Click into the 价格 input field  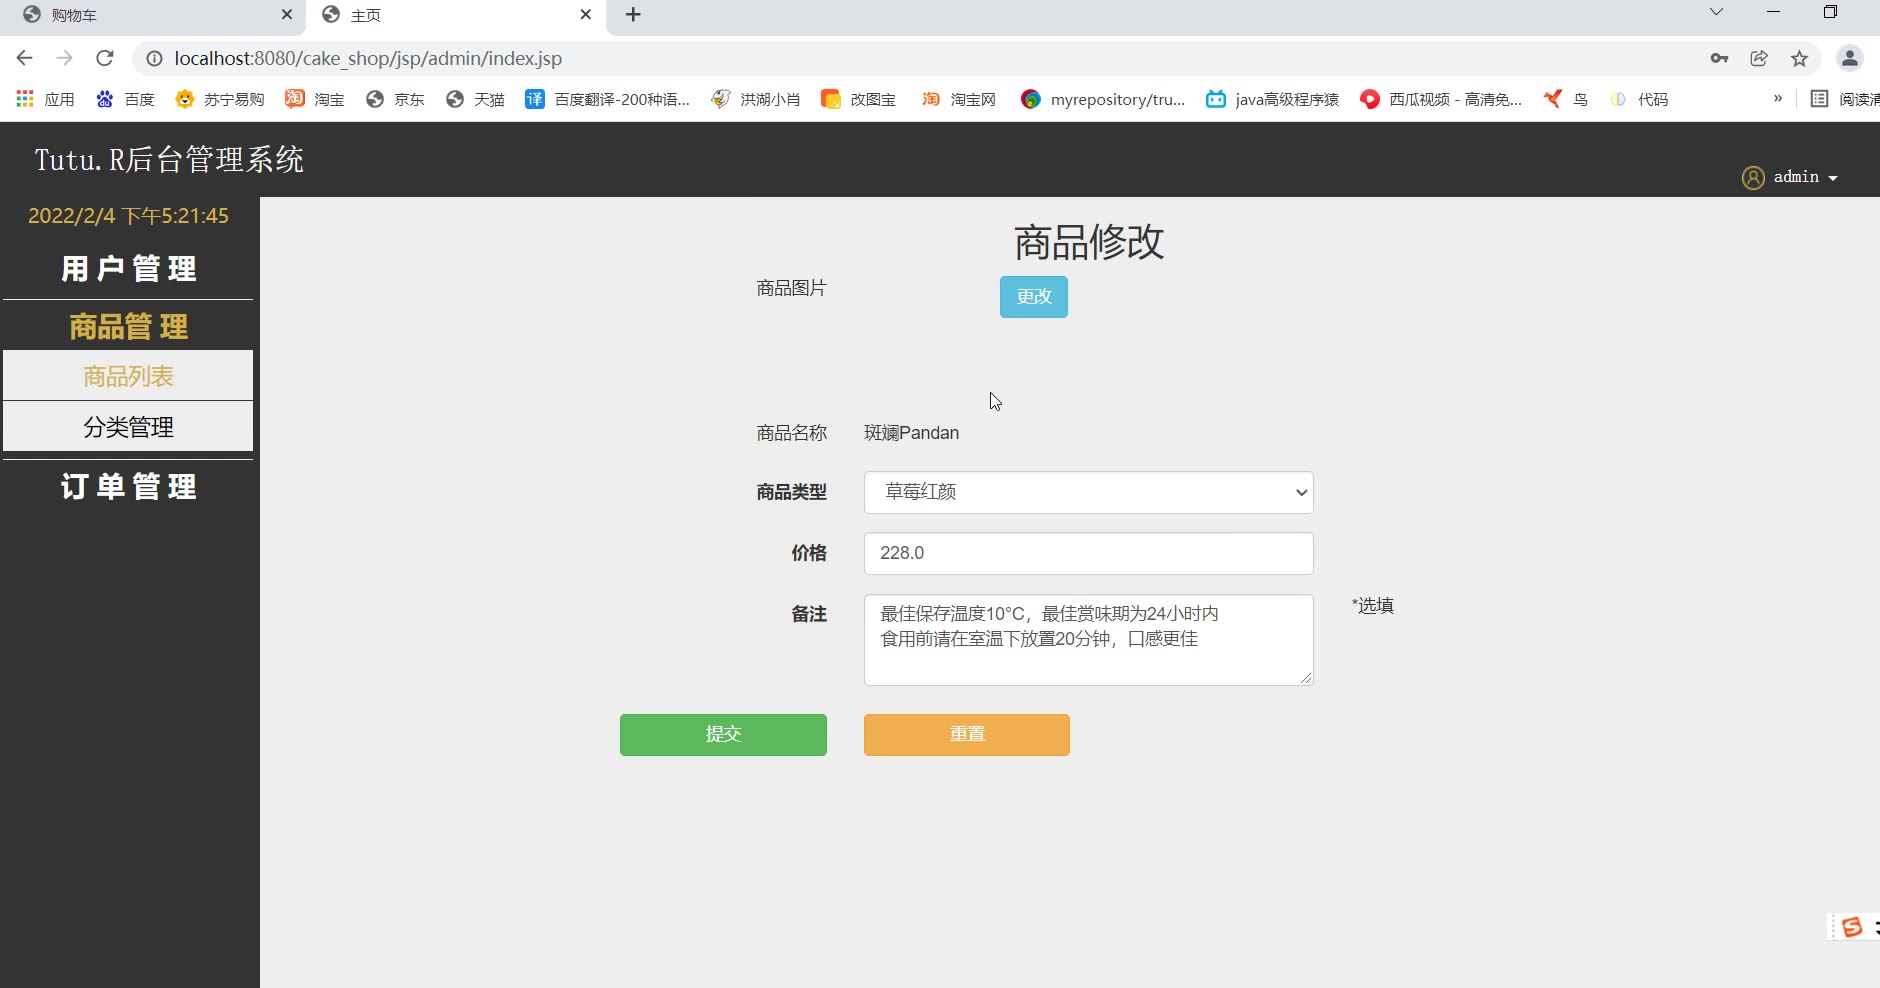tap(1088, 553)
